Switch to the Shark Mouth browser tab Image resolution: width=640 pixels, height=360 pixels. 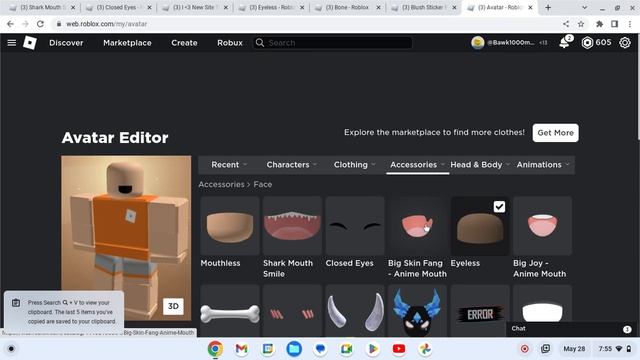tap(41, 7)
